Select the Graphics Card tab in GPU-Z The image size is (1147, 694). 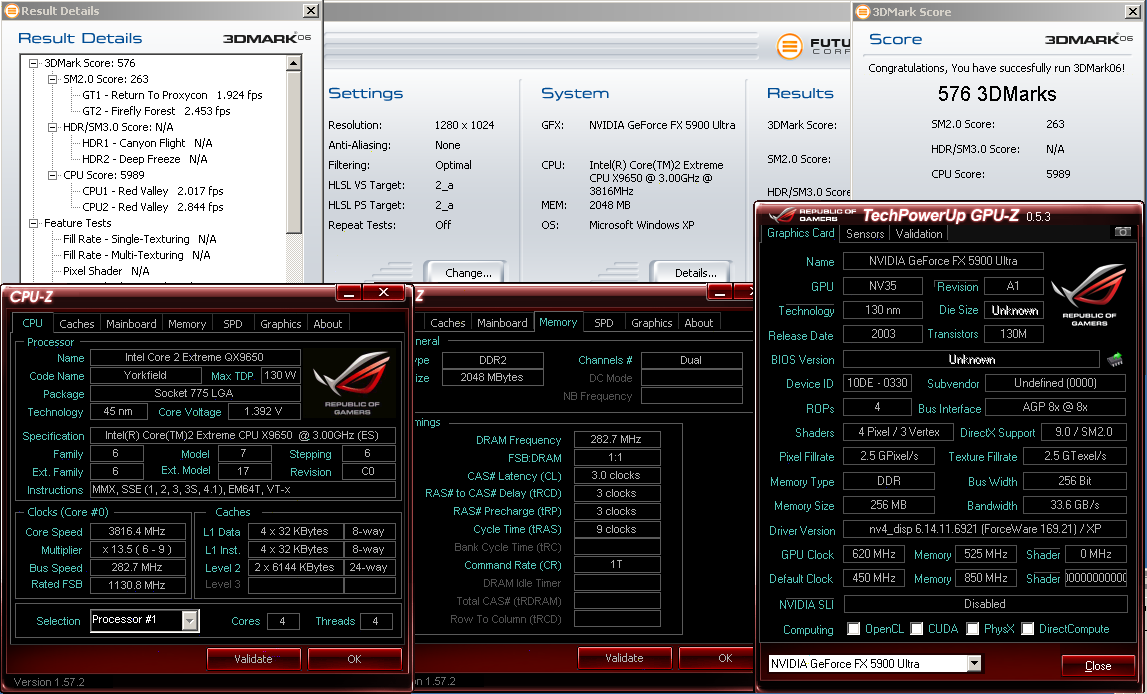pyautogui.click(x=800, y=233)
